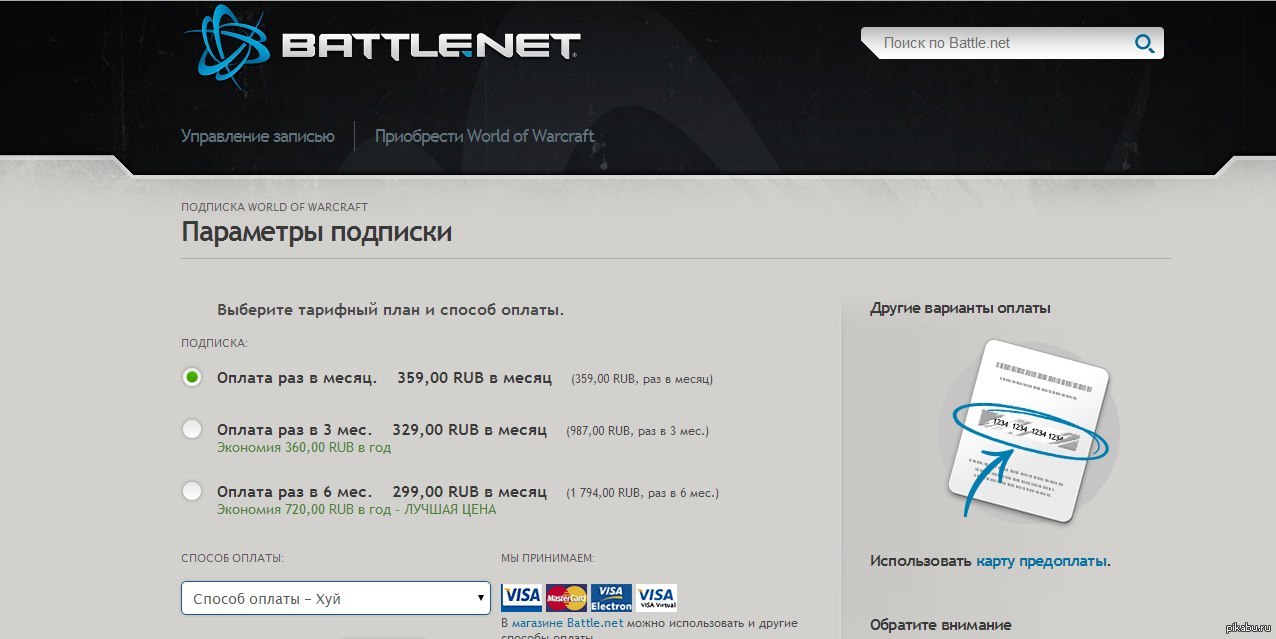Click the prepaid card illustration
This screenshot has height=639, width=1276.
click(x=1028, y=430)
